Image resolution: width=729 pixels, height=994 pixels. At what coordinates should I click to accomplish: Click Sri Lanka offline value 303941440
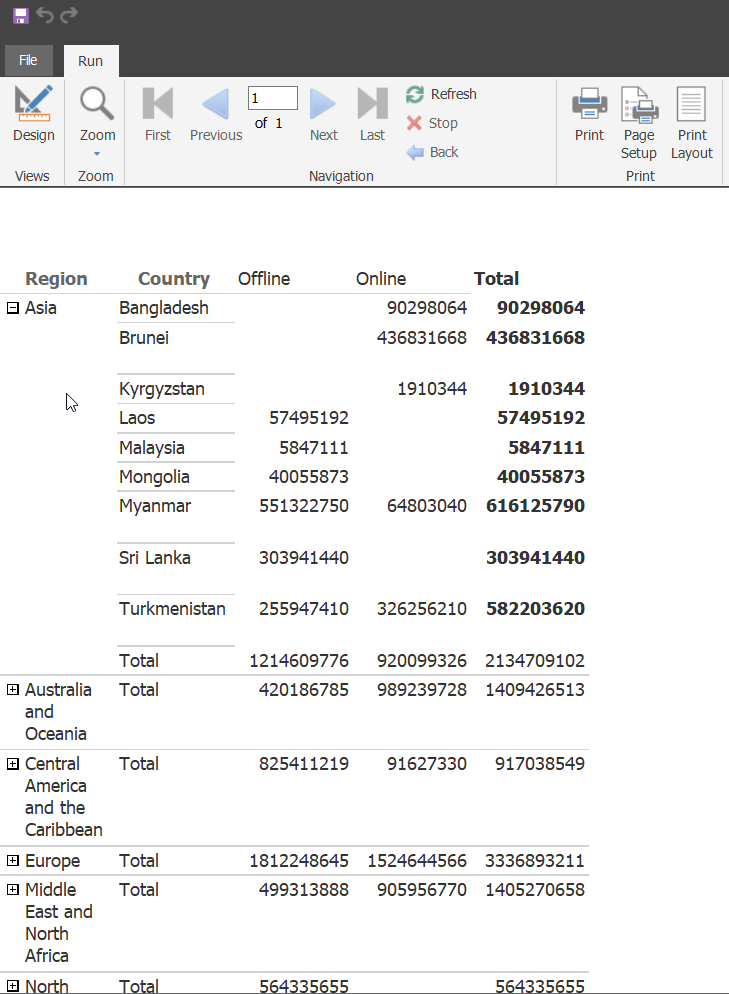pyautogui.click(x=304, y=558)
